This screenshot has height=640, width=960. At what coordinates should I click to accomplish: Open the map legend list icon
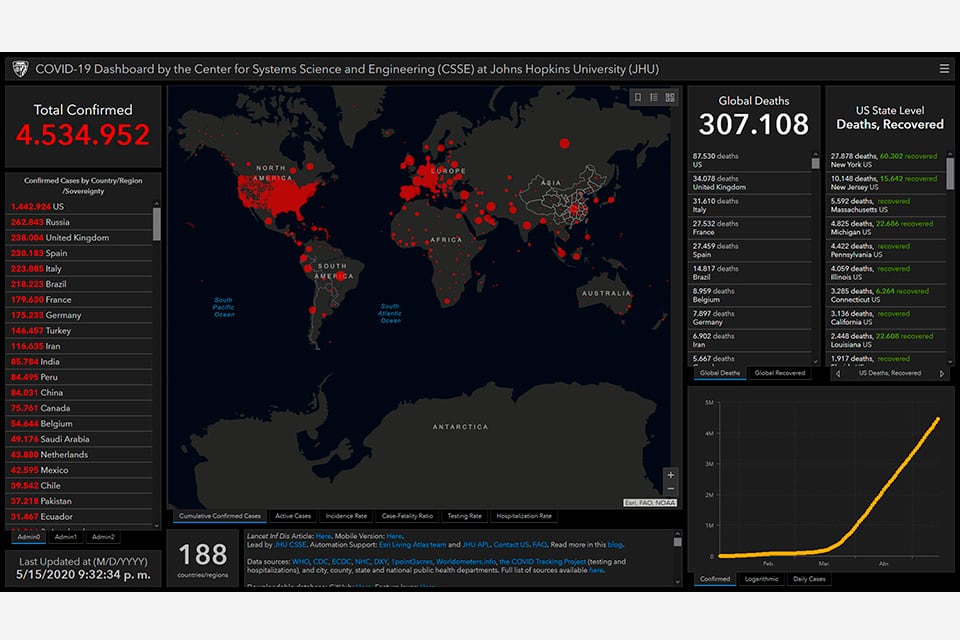tap(653, 97)
